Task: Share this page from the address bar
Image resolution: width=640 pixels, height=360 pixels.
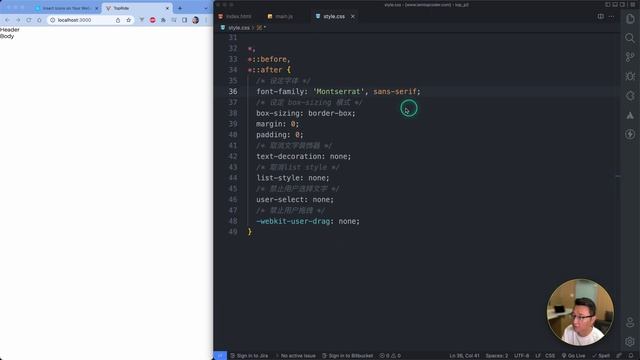Action: pyautogui.click(x=118, y=20)
